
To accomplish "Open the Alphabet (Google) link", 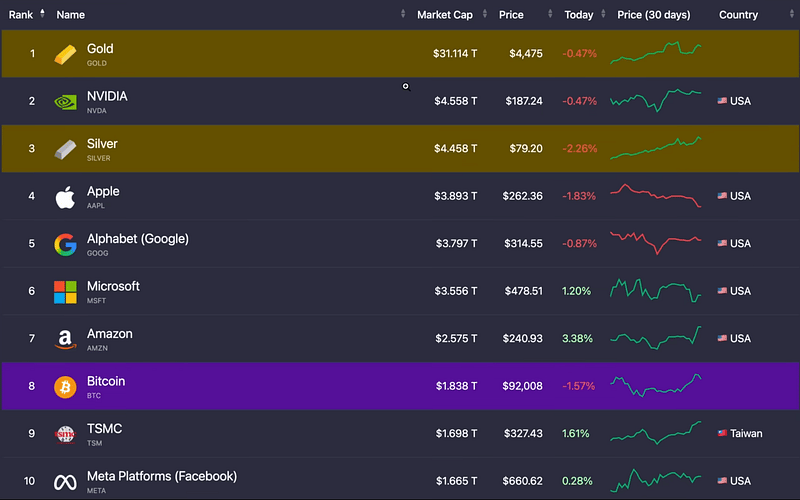I will pos(138,239).
